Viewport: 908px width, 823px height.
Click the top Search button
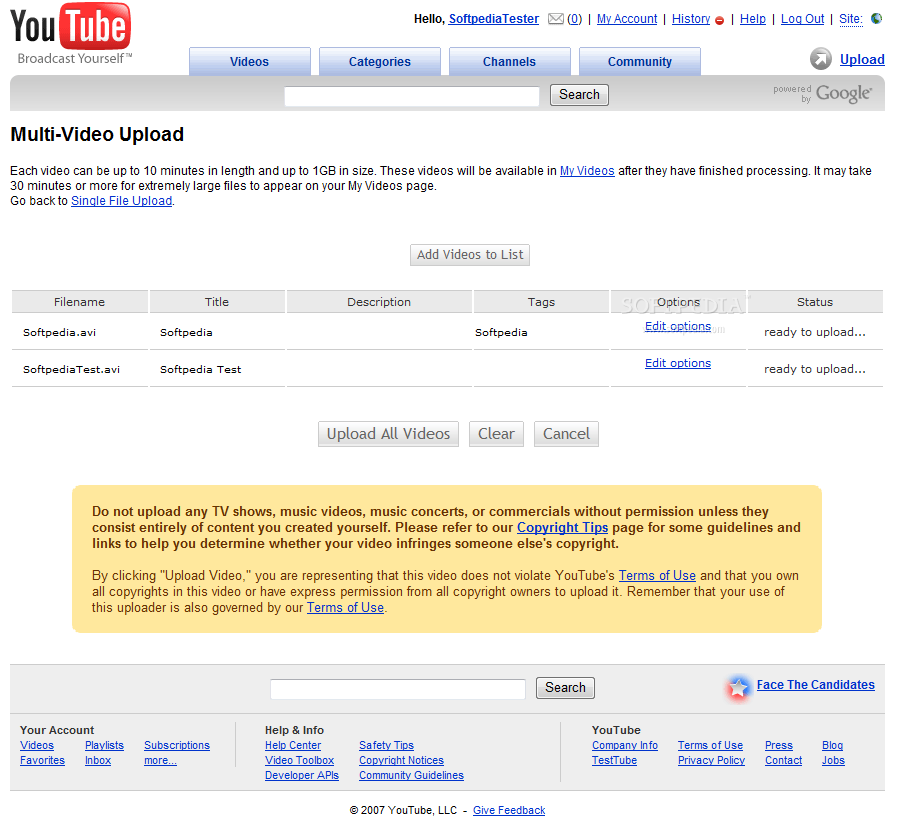(x=579, y=94)
